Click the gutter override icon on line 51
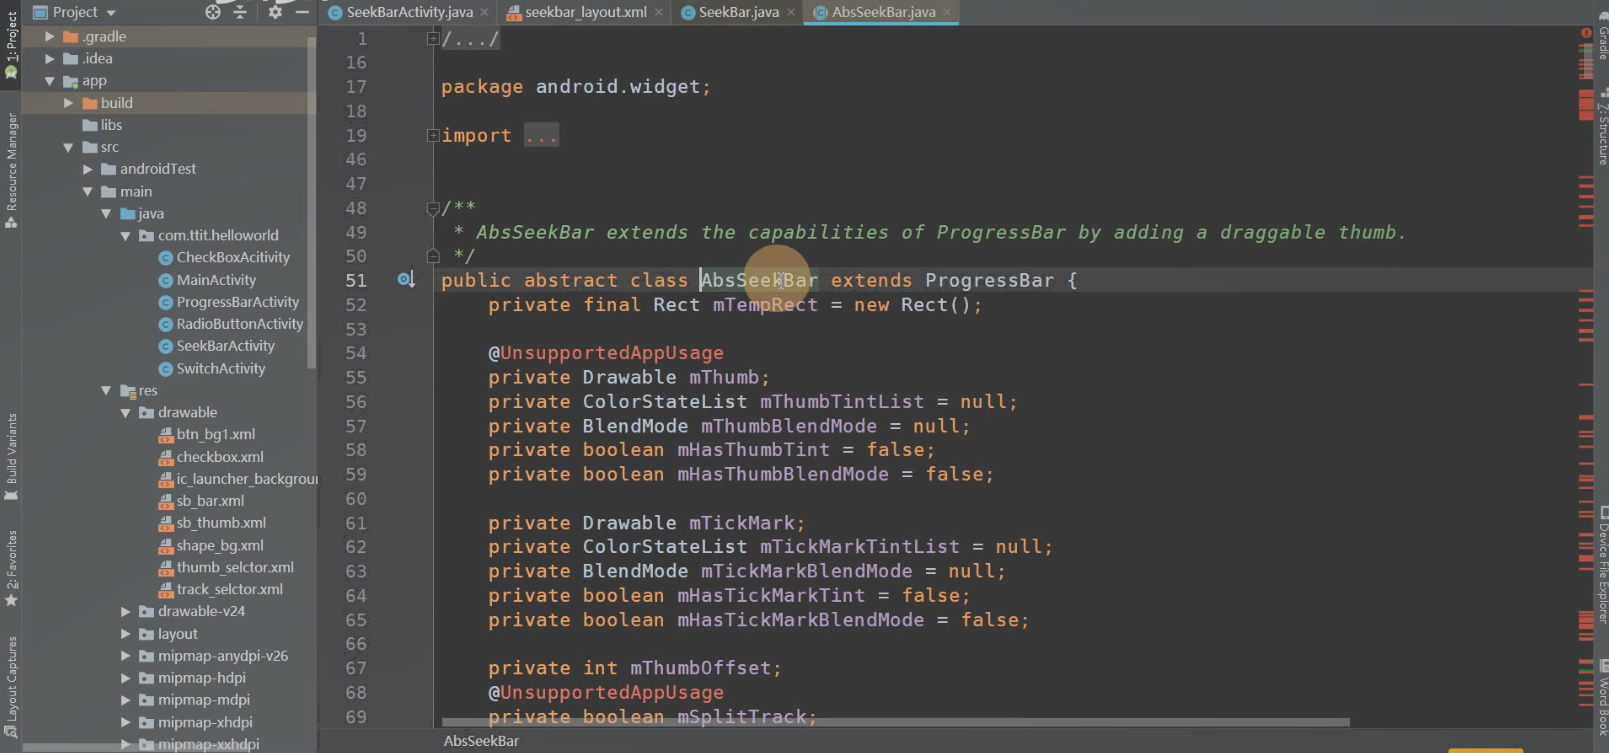Screen dimensions: 1609x753 (405, 280)
